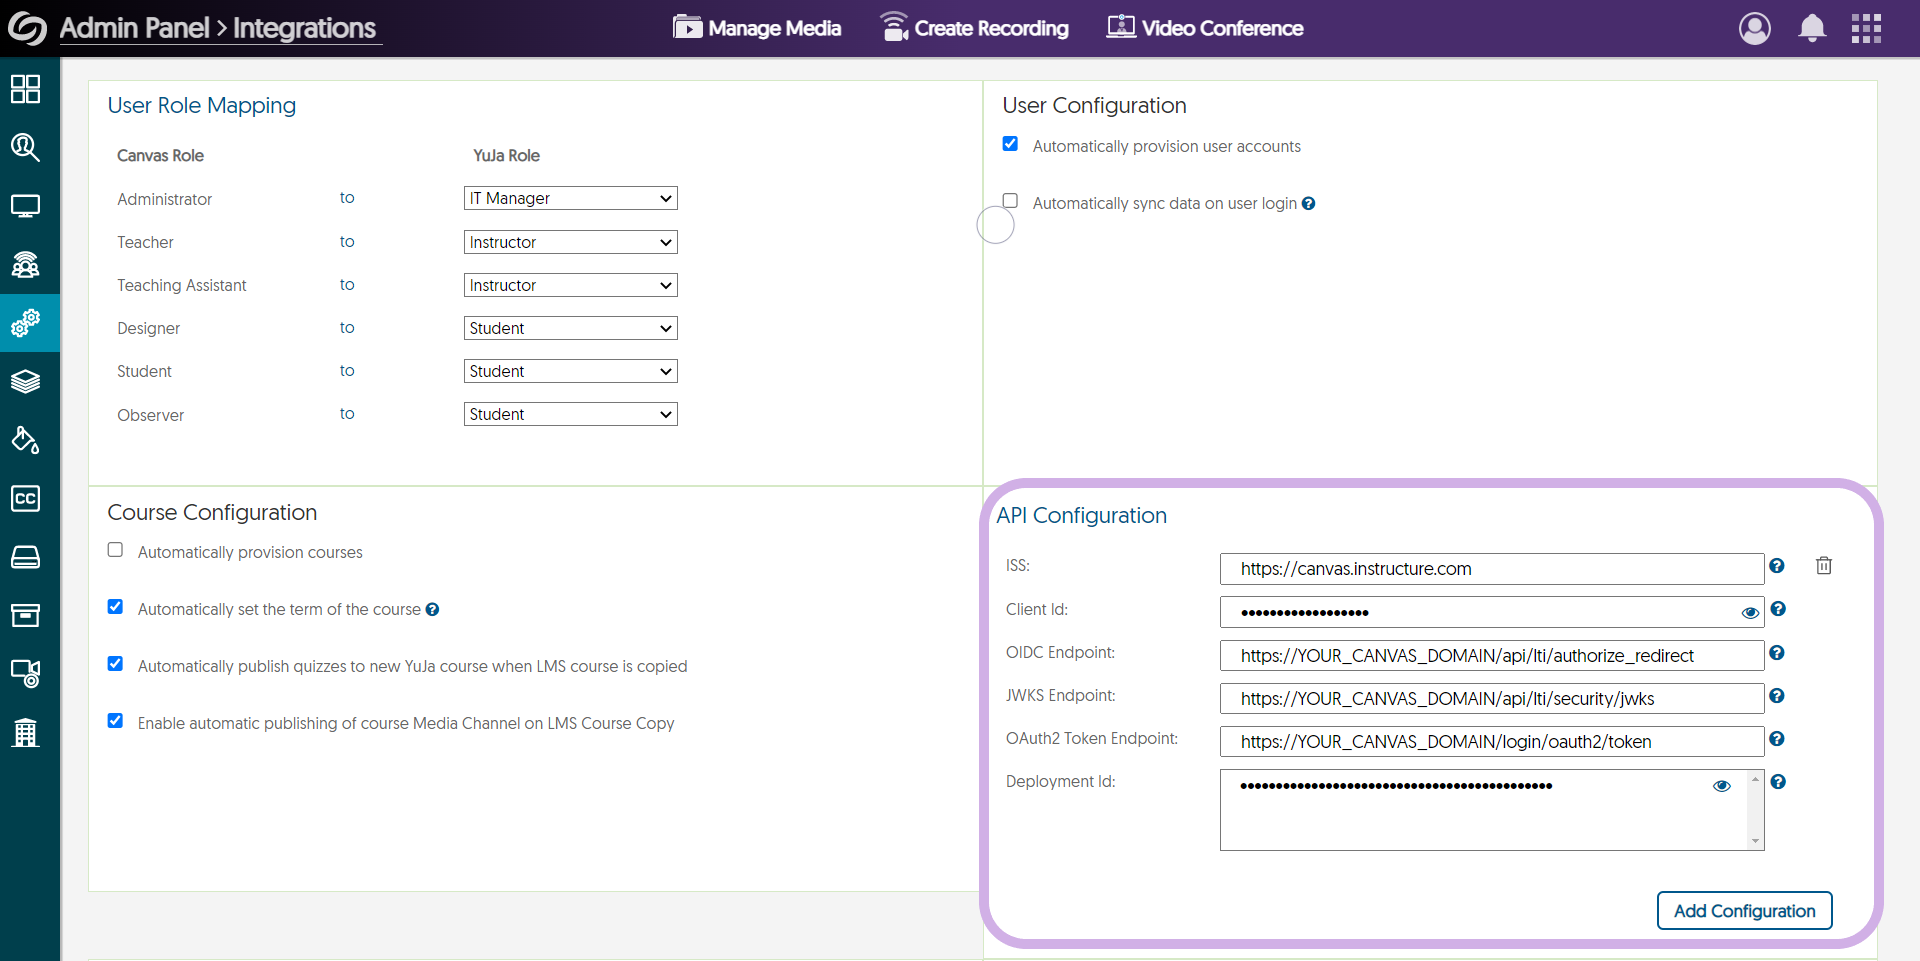Open the Integrations gears icon in sidebar

[26, 323]
